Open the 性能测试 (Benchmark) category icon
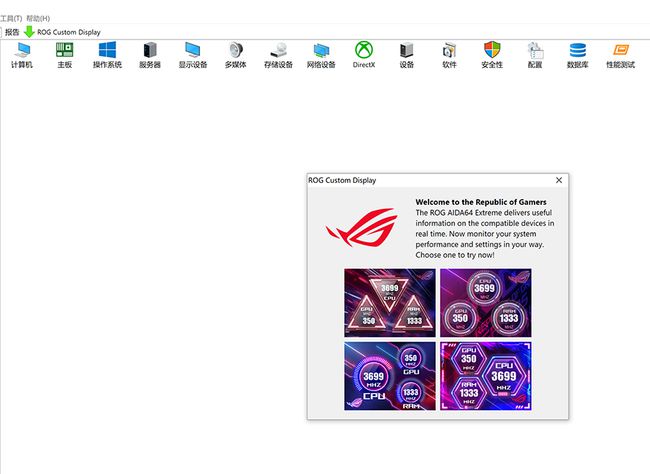This screenshot has width=650, height=474. 621,55
